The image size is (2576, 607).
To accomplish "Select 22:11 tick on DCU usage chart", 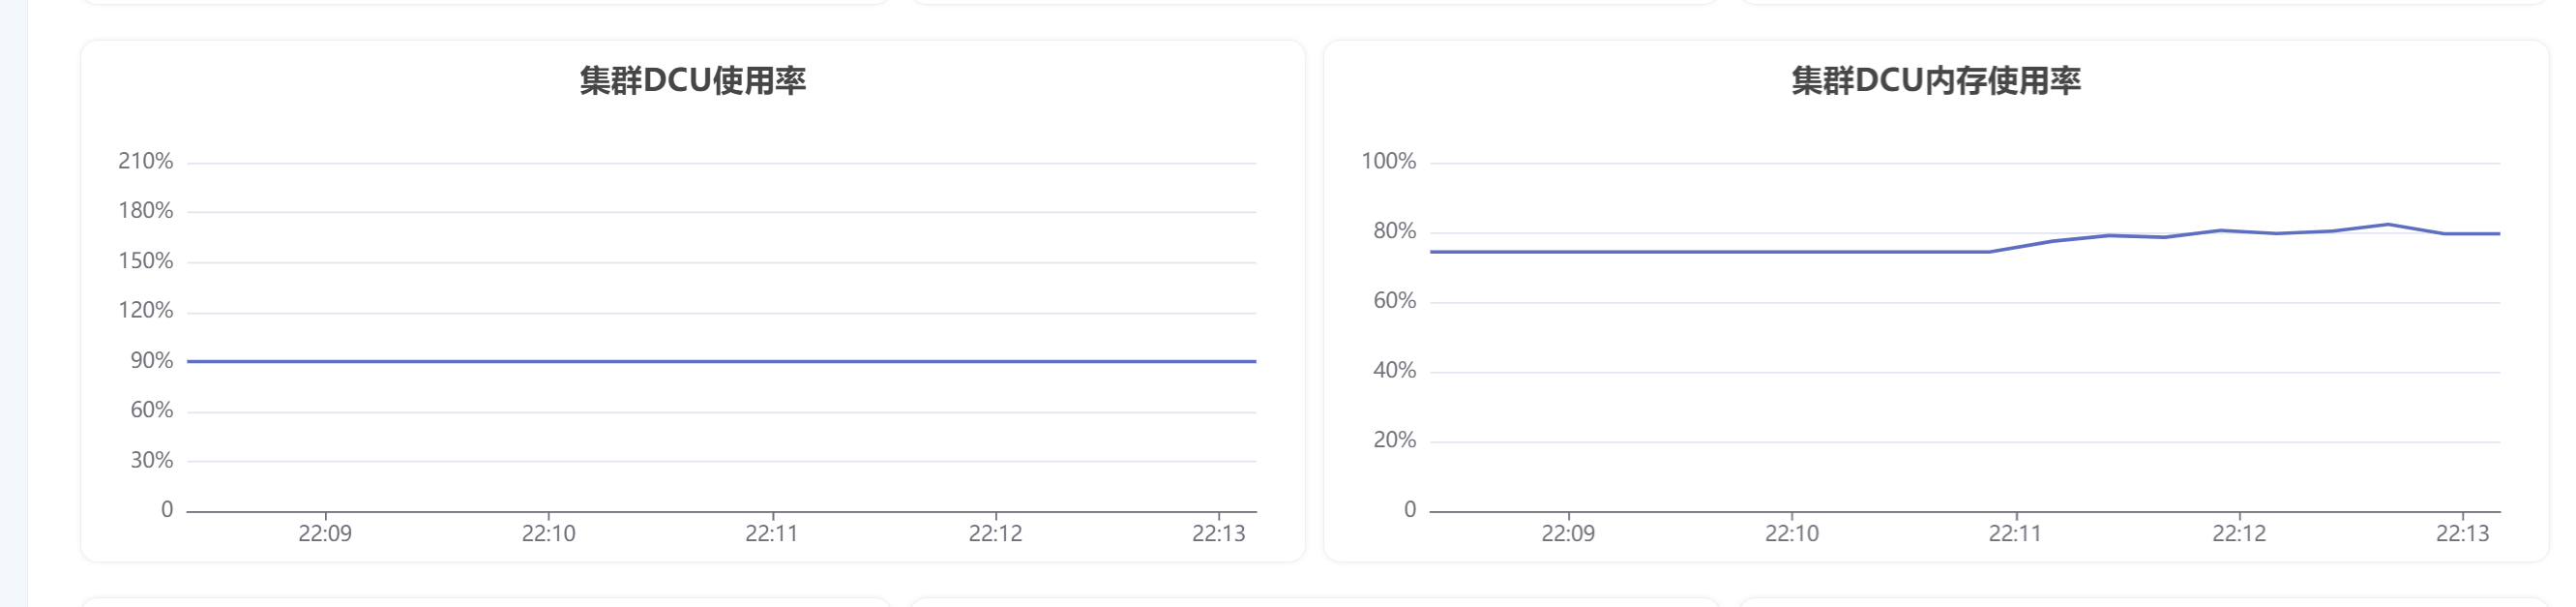I will [x=771, y=534].
